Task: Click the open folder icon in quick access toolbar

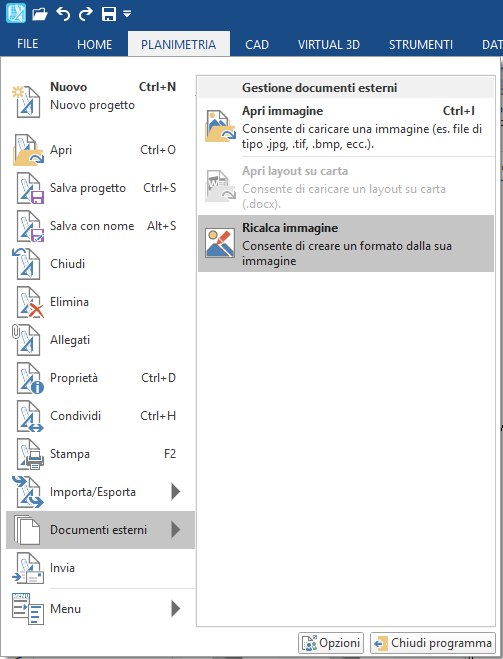Action: pyautogui.click(x=40, y=14)
